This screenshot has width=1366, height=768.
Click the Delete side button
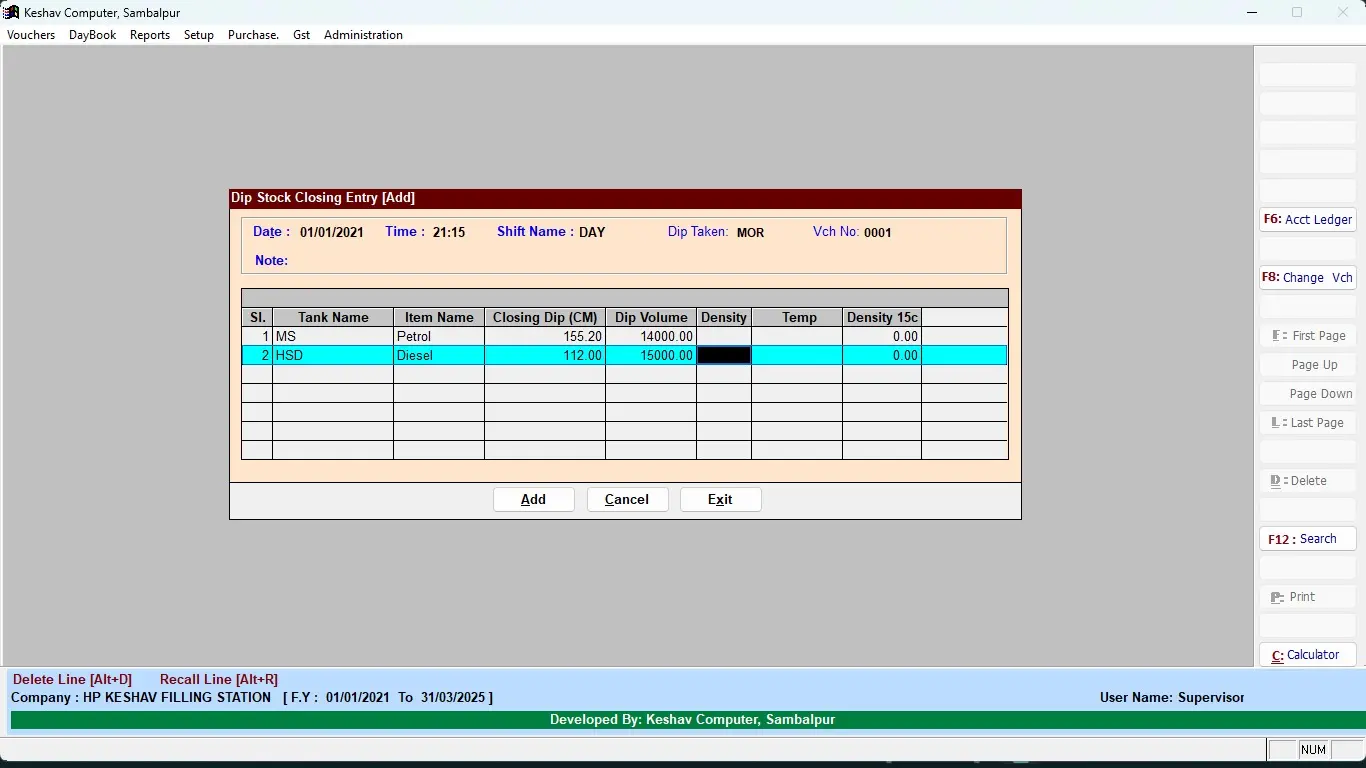(x=1308, y=480)
